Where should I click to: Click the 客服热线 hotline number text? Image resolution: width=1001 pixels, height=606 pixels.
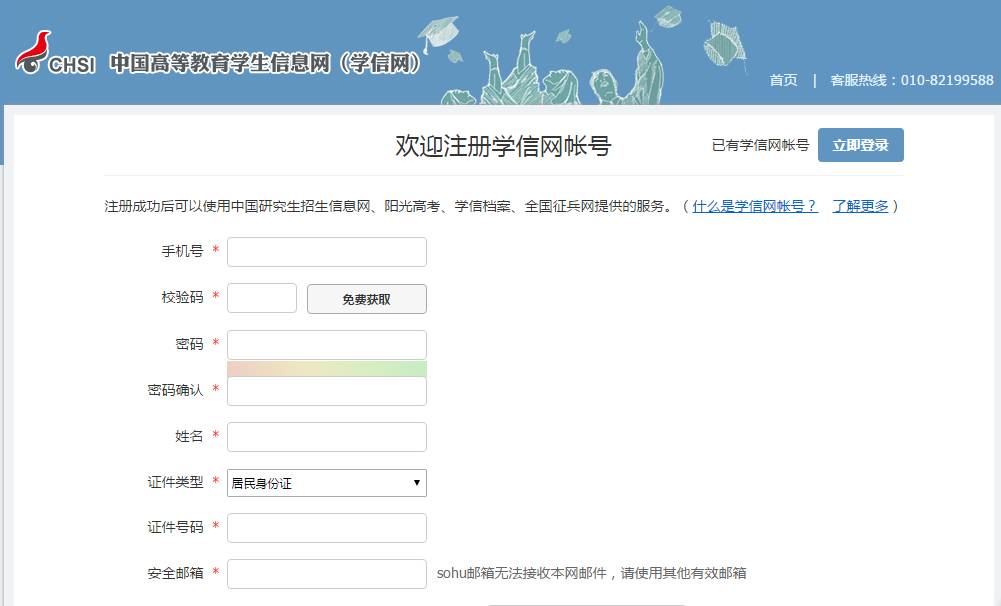coord(912,80)
